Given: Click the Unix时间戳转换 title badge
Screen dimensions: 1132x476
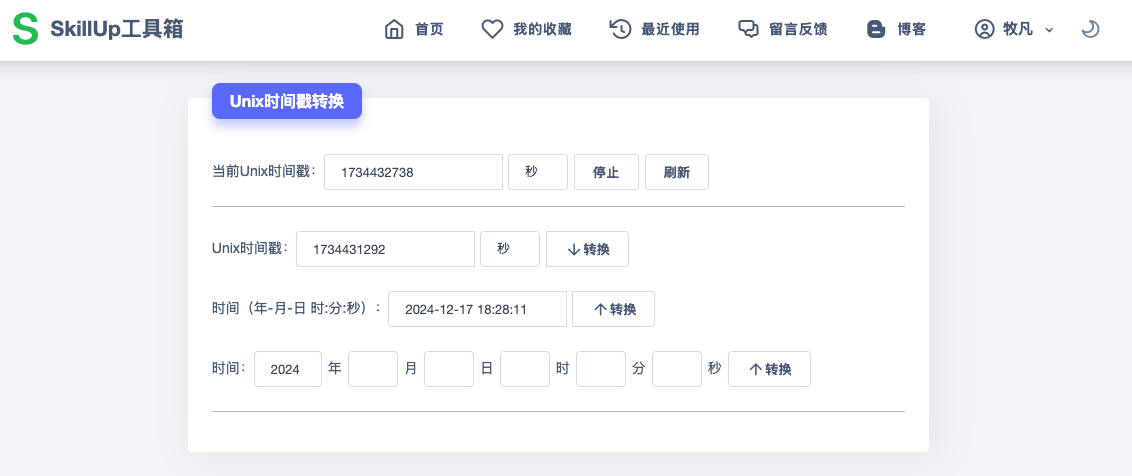Looking at the screenshot, I should coord(287,101).
